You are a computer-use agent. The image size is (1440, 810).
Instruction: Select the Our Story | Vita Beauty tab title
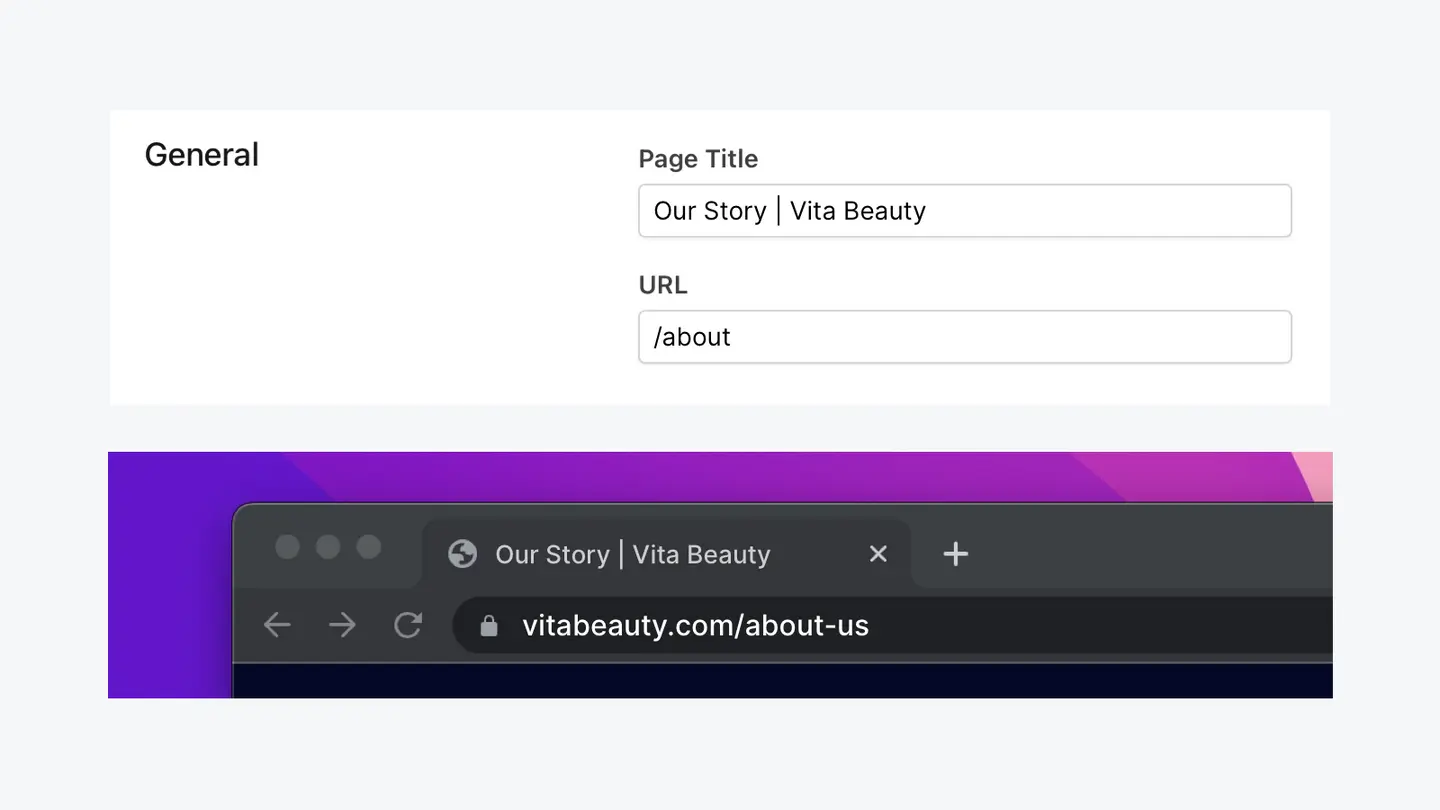632,555
